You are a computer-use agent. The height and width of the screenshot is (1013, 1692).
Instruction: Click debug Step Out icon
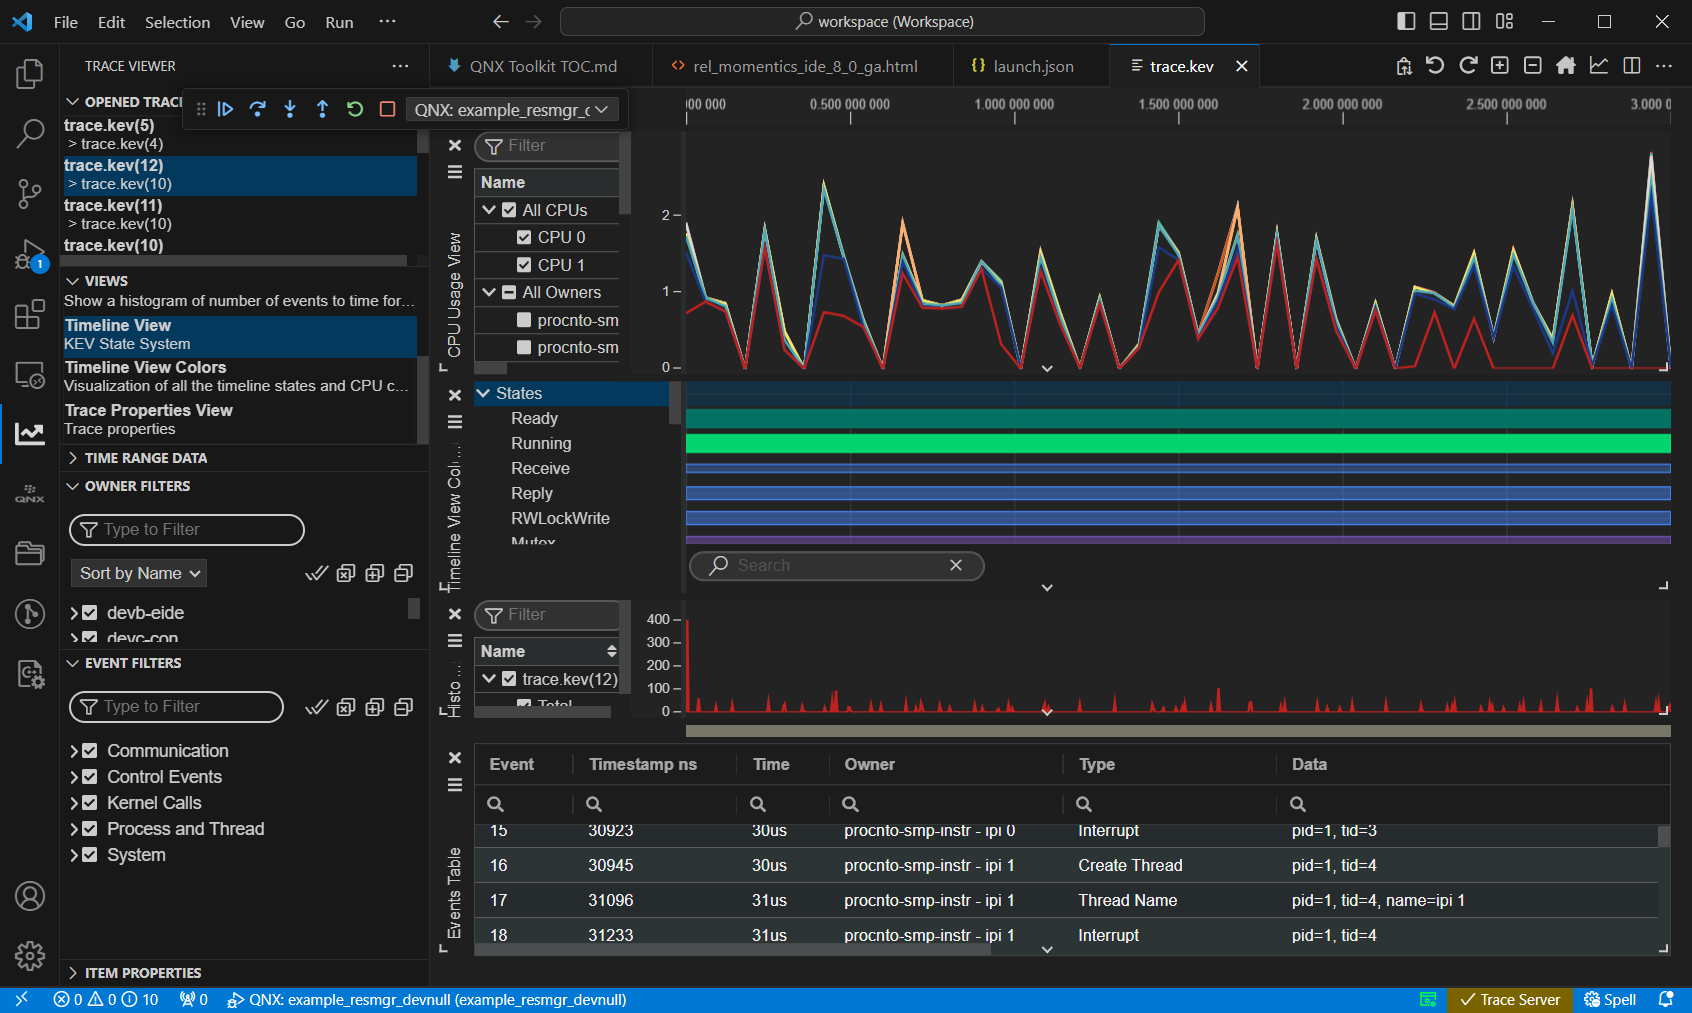pos(322,109)
